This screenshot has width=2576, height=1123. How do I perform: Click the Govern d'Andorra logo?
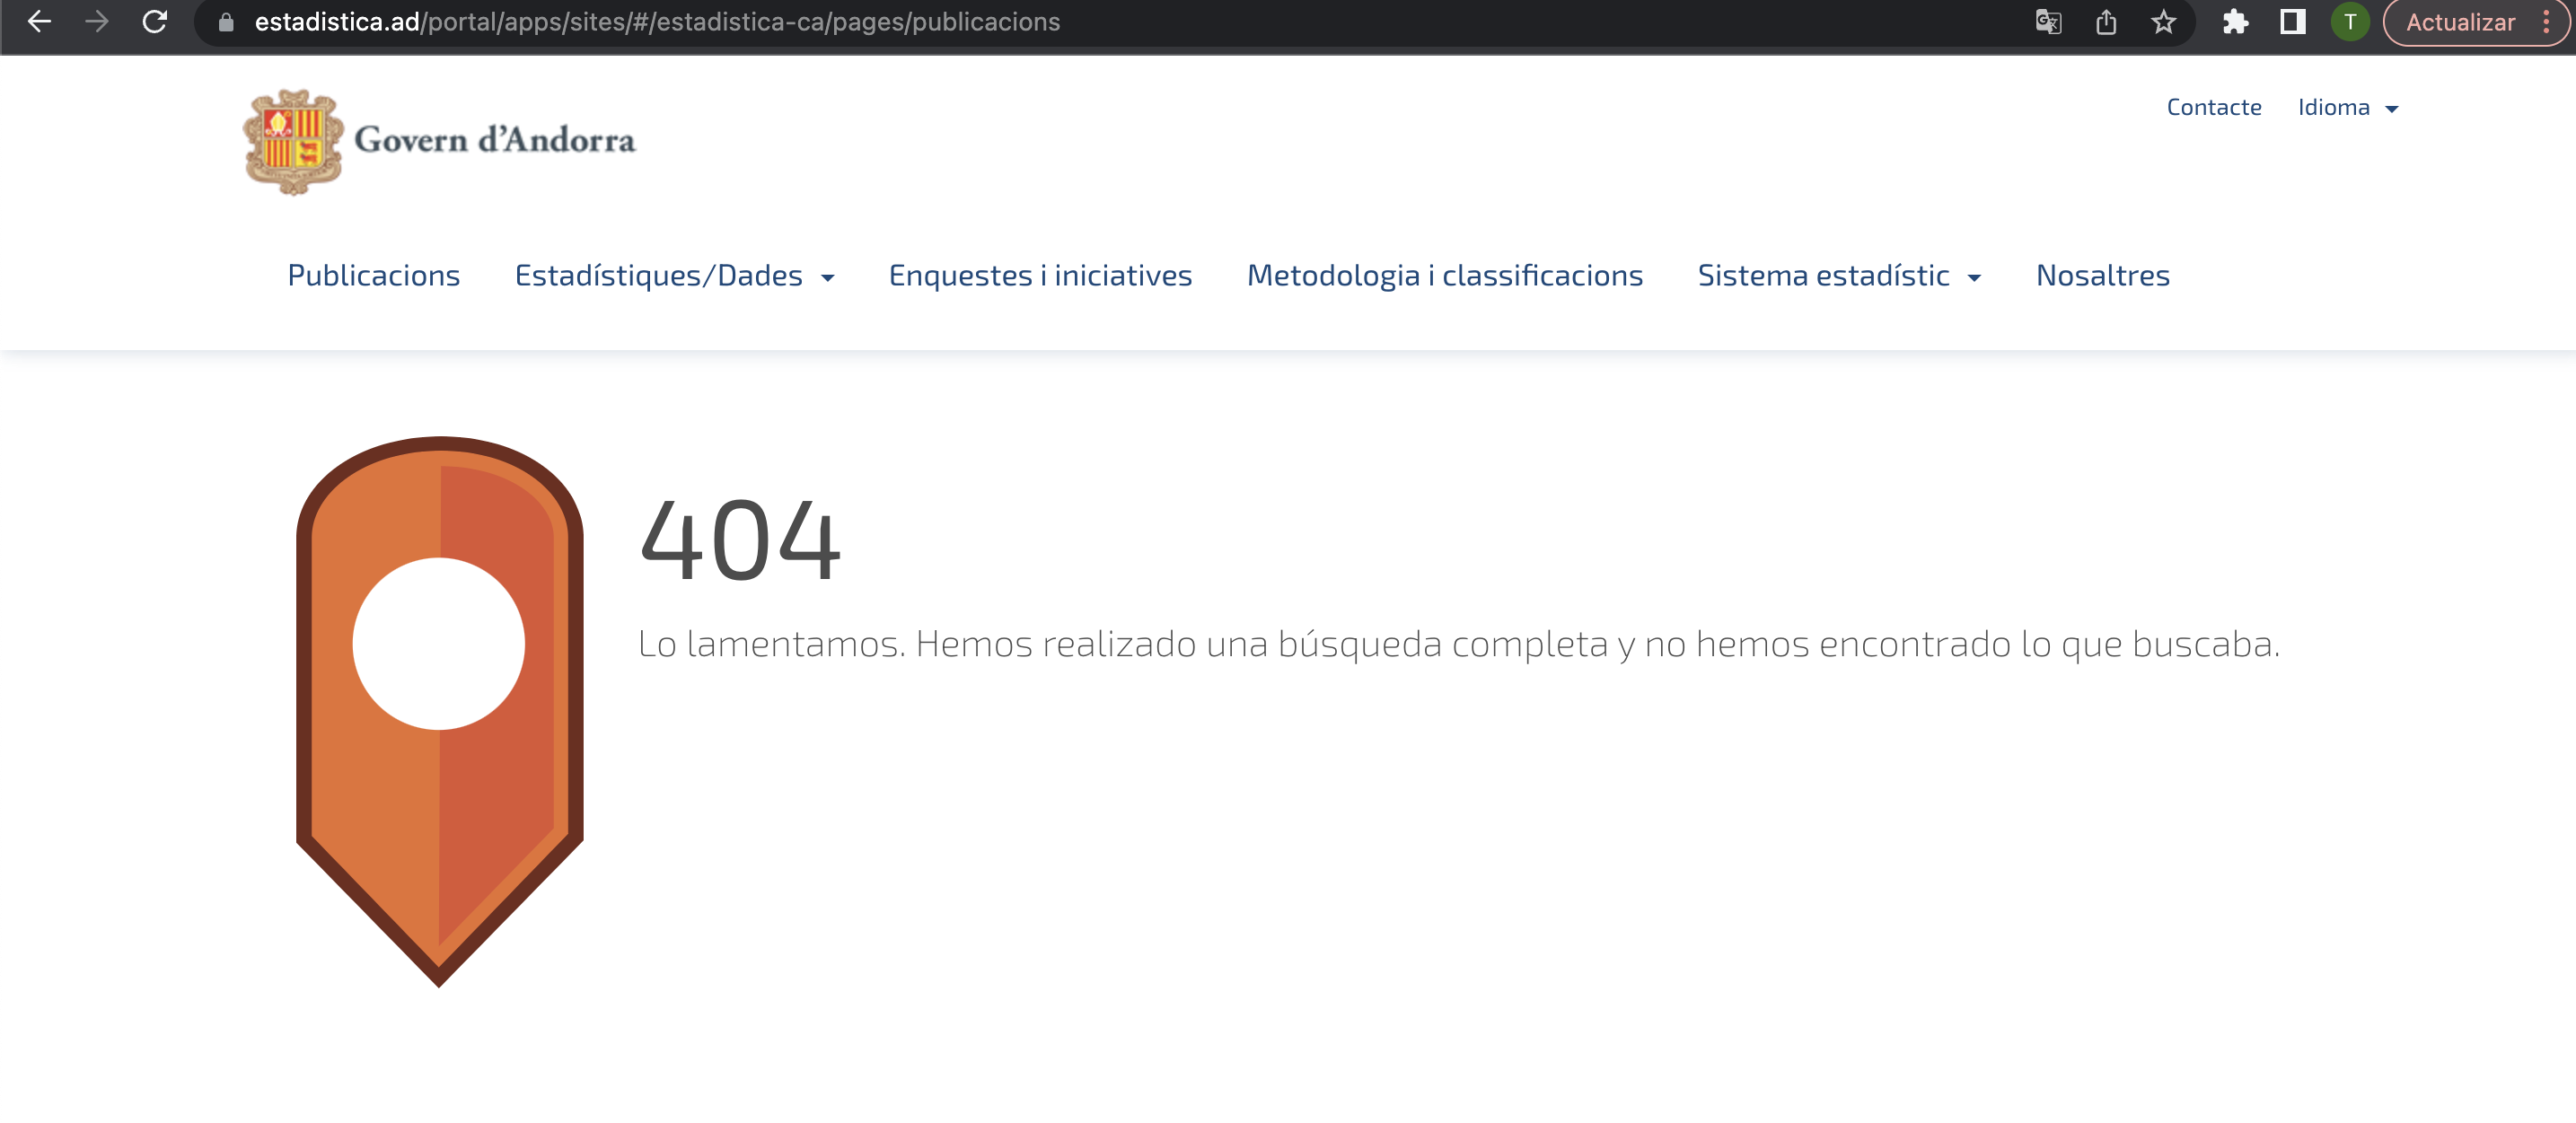(x=439, y=141)
